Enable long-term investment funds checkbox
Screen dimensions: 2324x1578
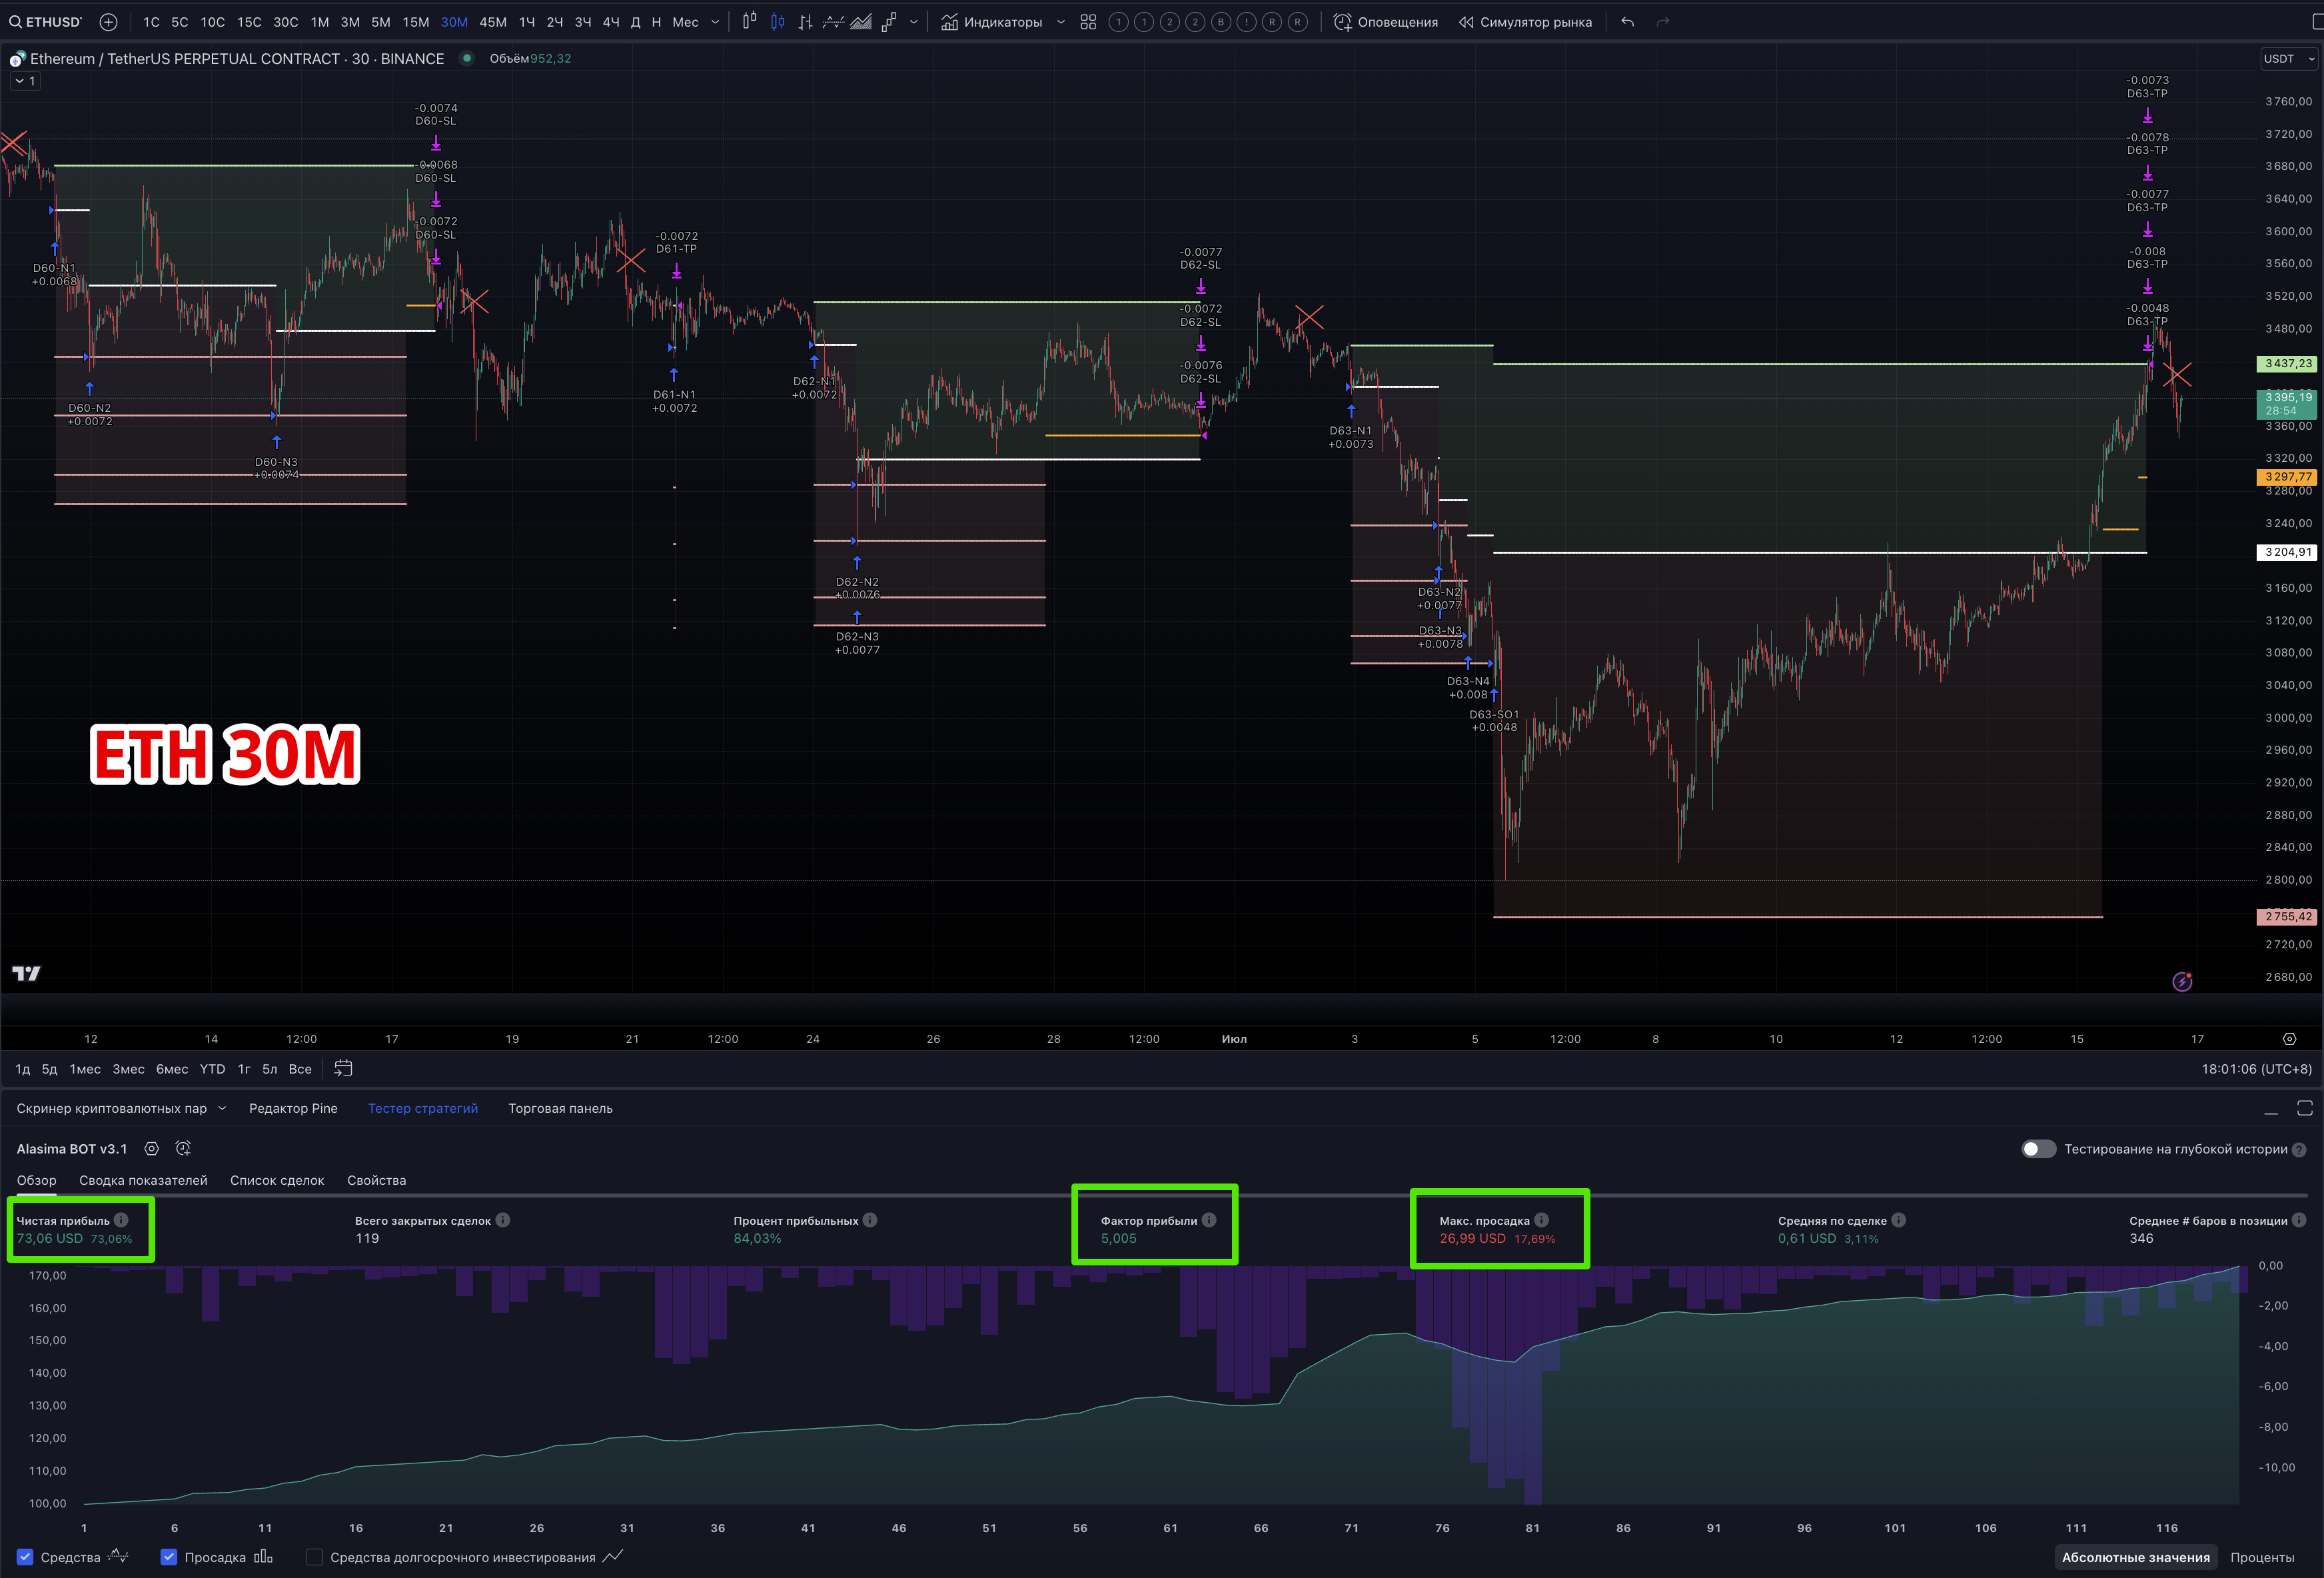(314, 1557)
